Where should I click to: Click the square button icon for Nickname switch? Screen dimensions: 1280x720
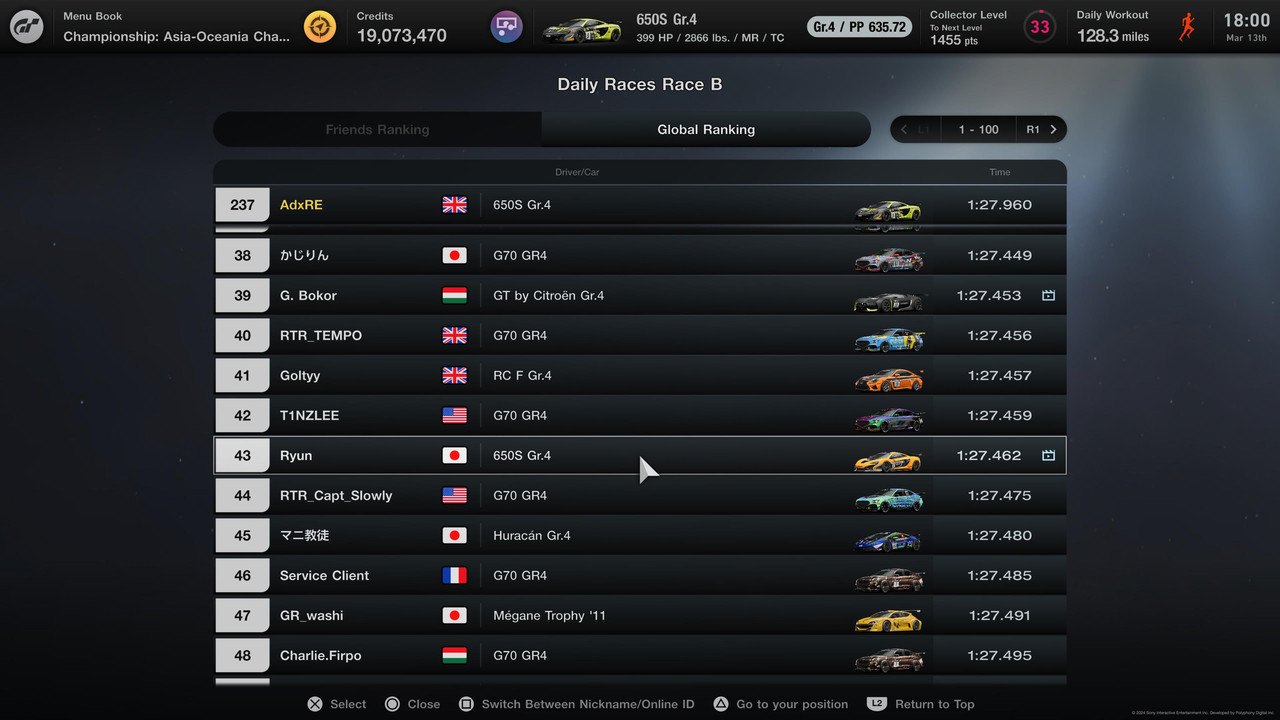pos(466,704)
